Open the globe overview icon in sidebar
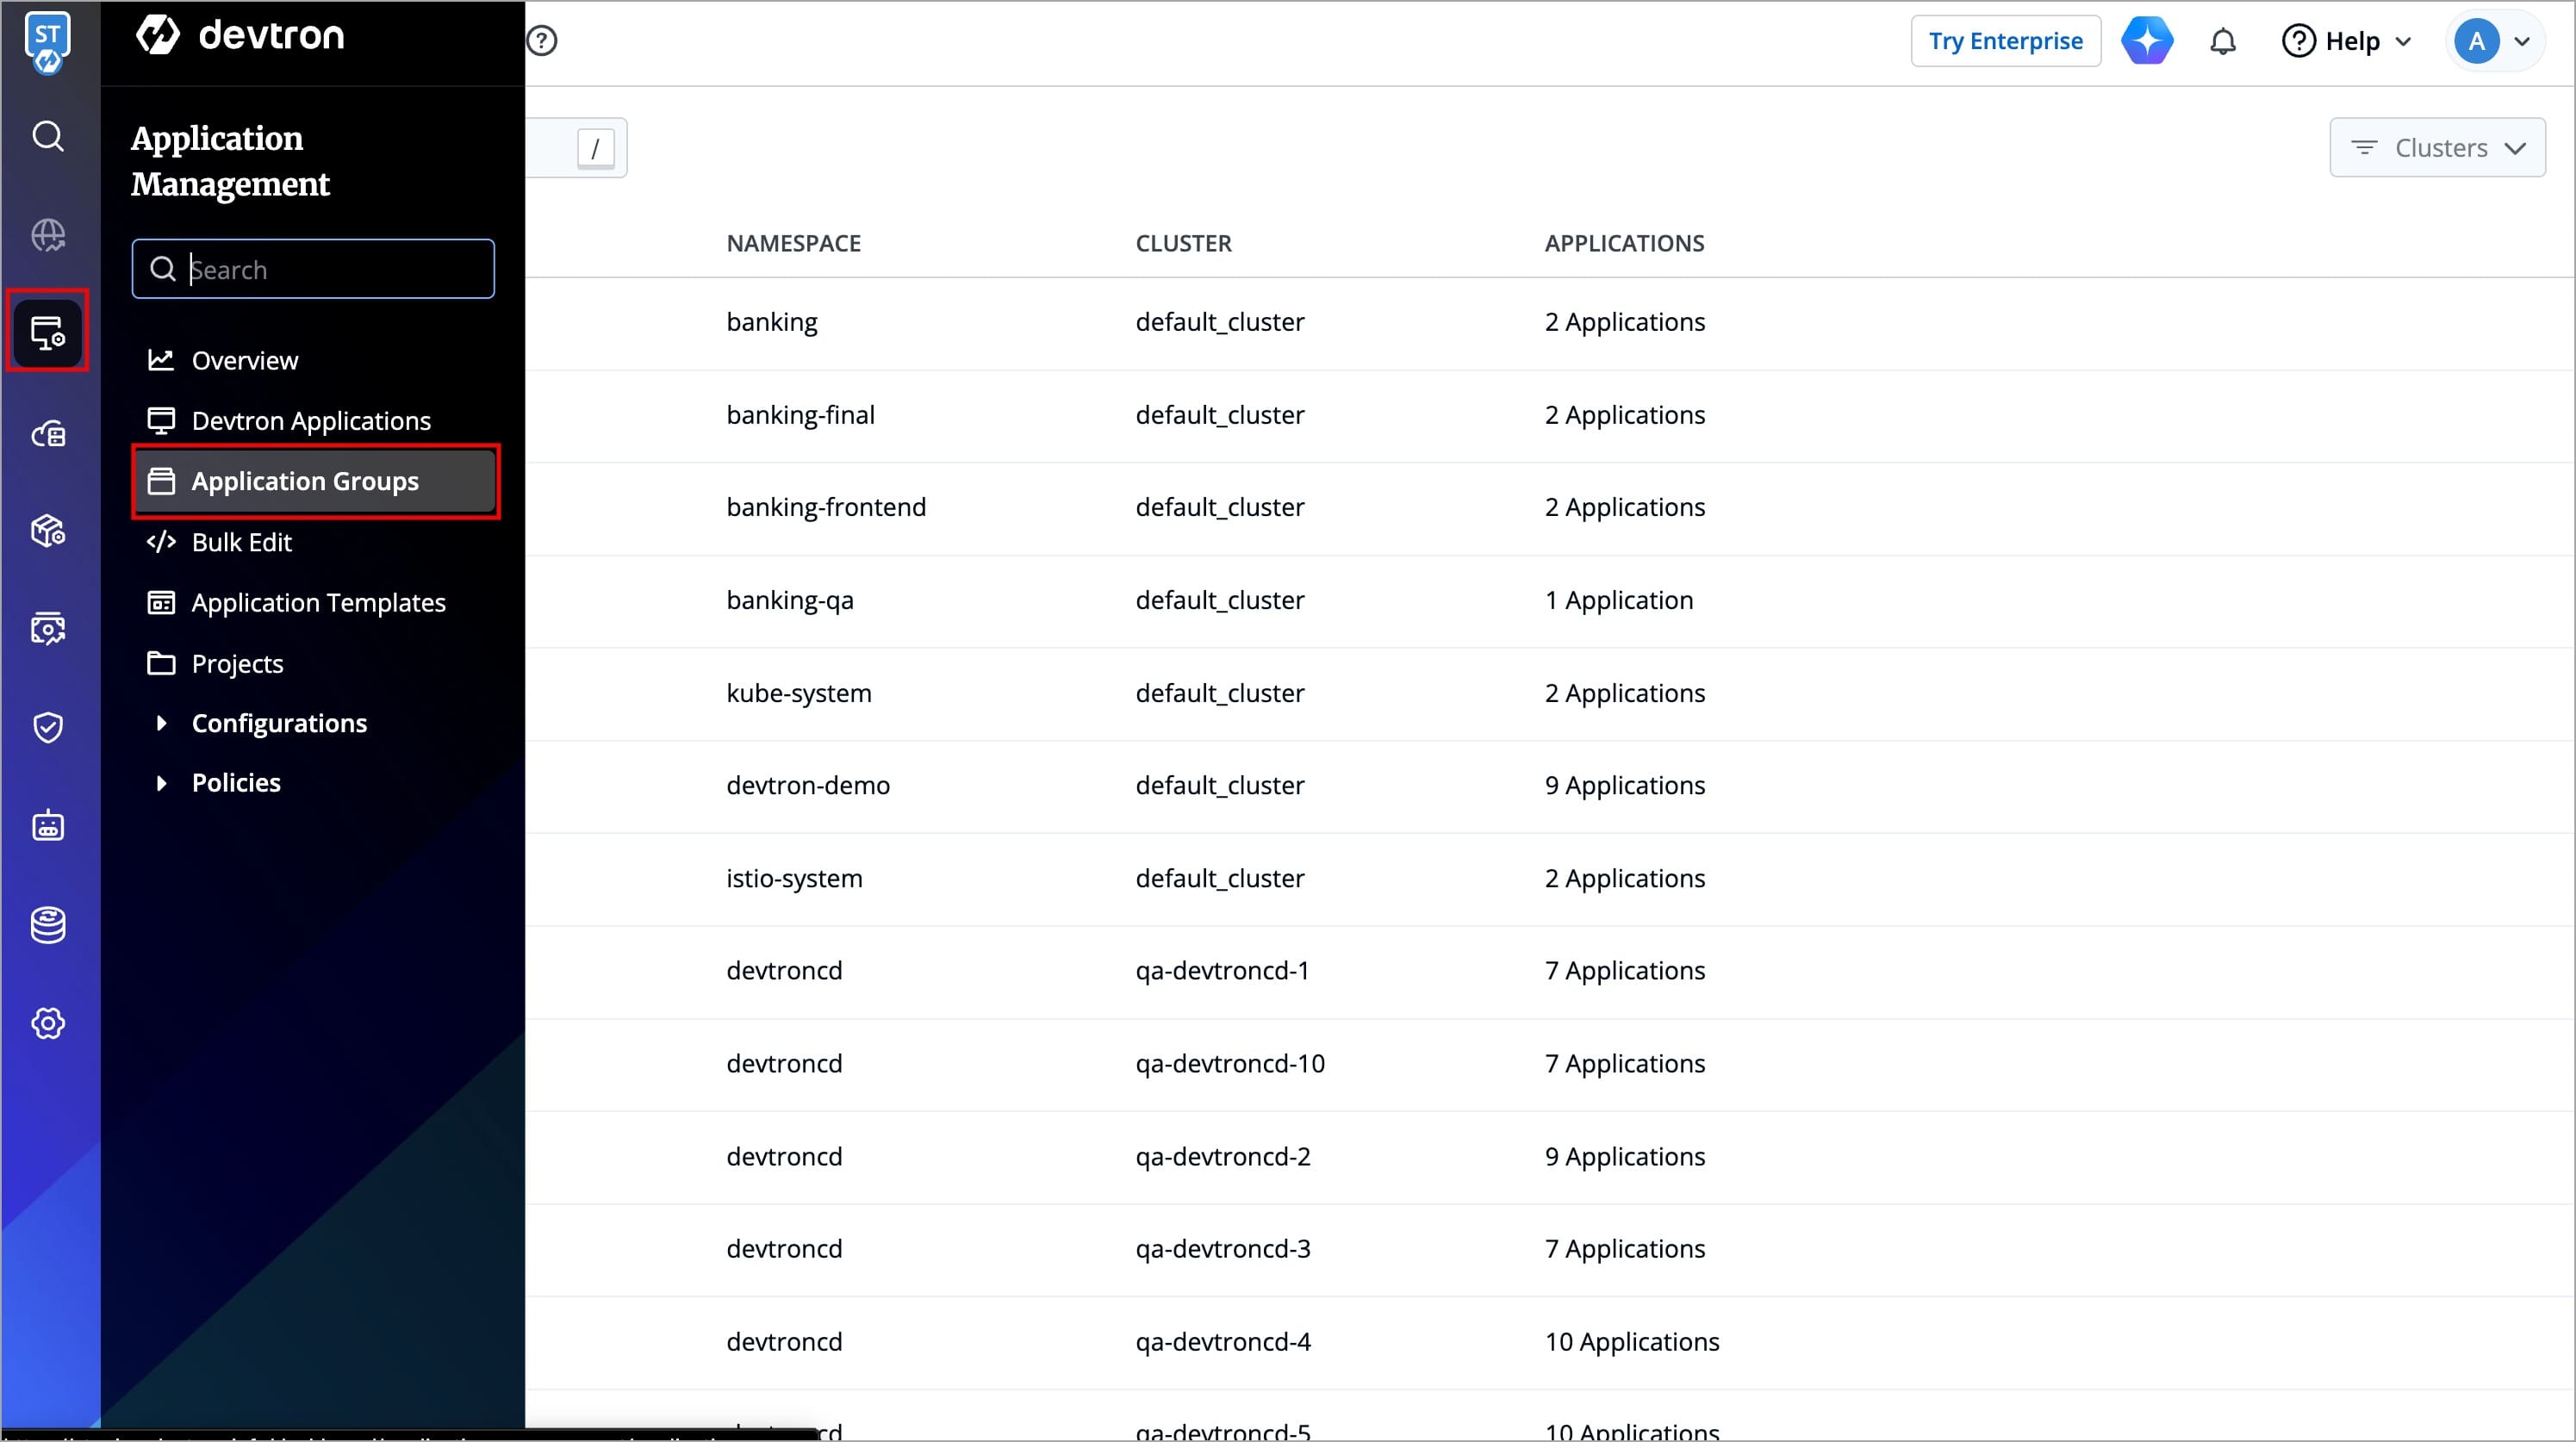The image size is (2576, 1442). click(x=48, y=235)
